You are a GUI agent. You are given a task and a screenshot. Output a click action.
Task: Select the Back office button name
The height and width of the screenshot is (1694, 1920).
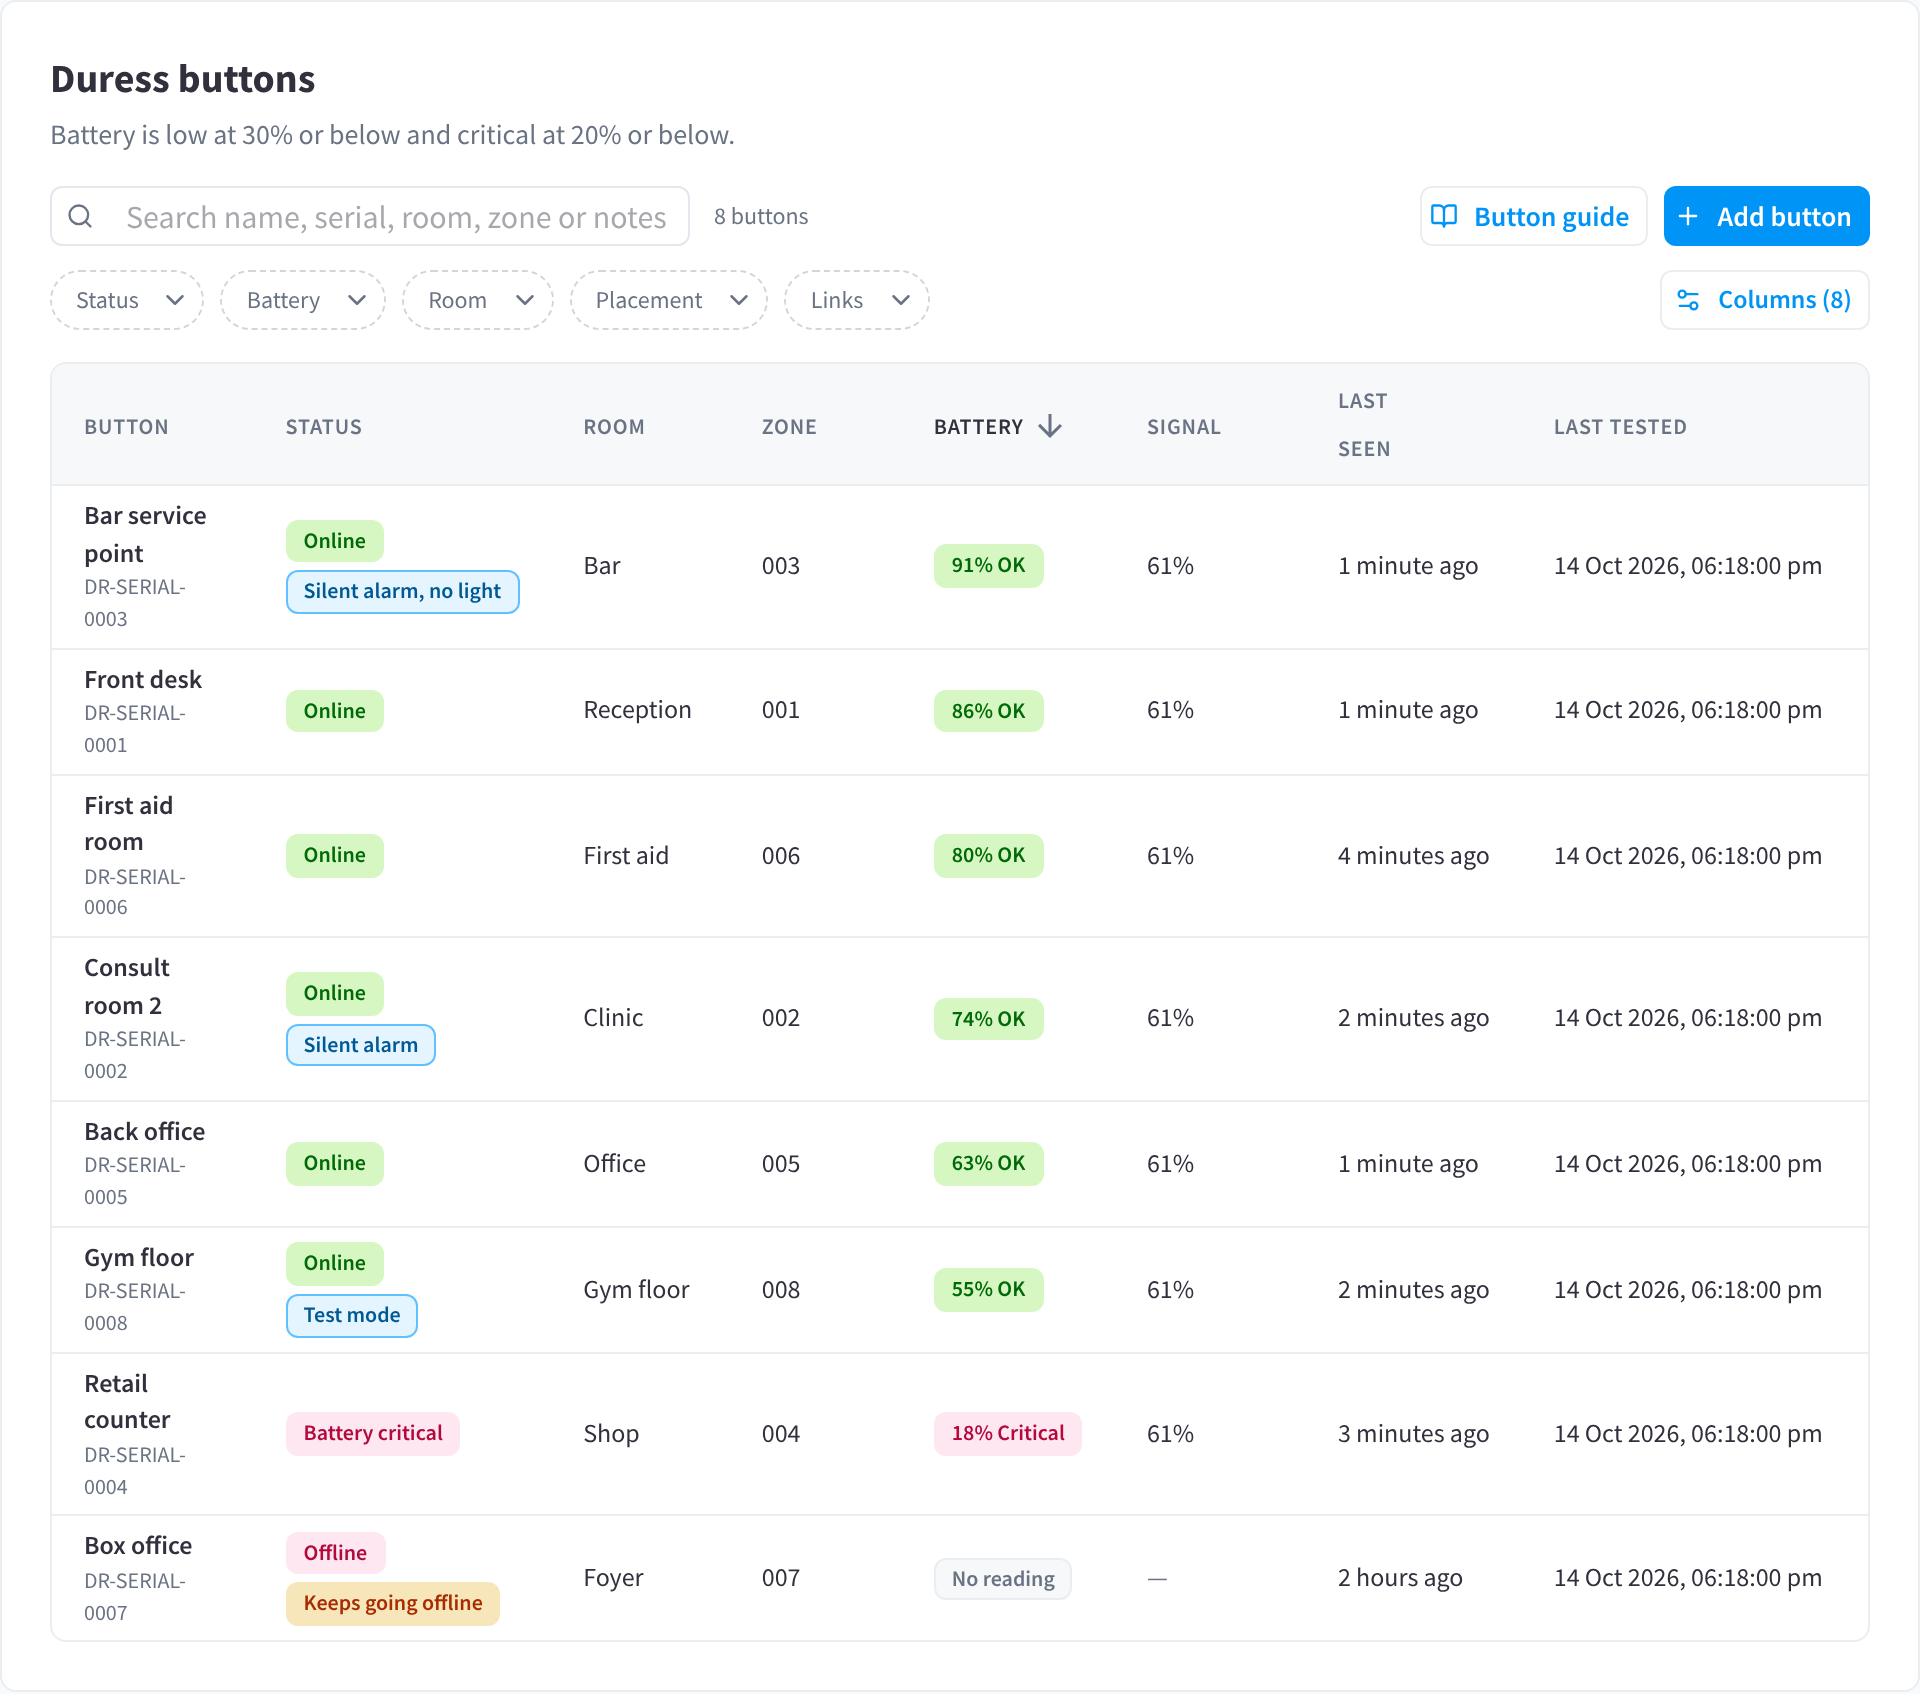pyautogui.click(x=145, y=1132)
